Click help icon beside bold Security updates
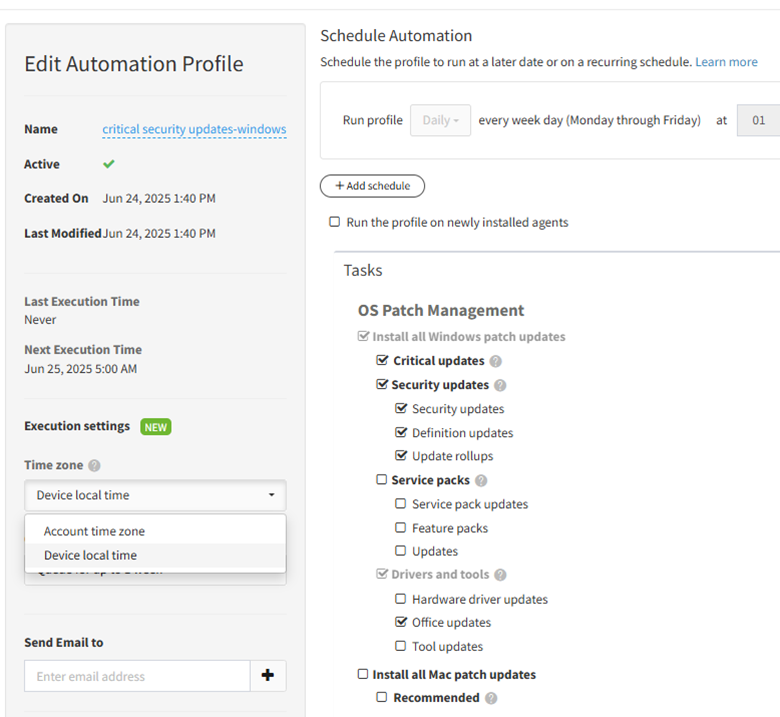Viewport: 780px width, 717px height. 500,385
